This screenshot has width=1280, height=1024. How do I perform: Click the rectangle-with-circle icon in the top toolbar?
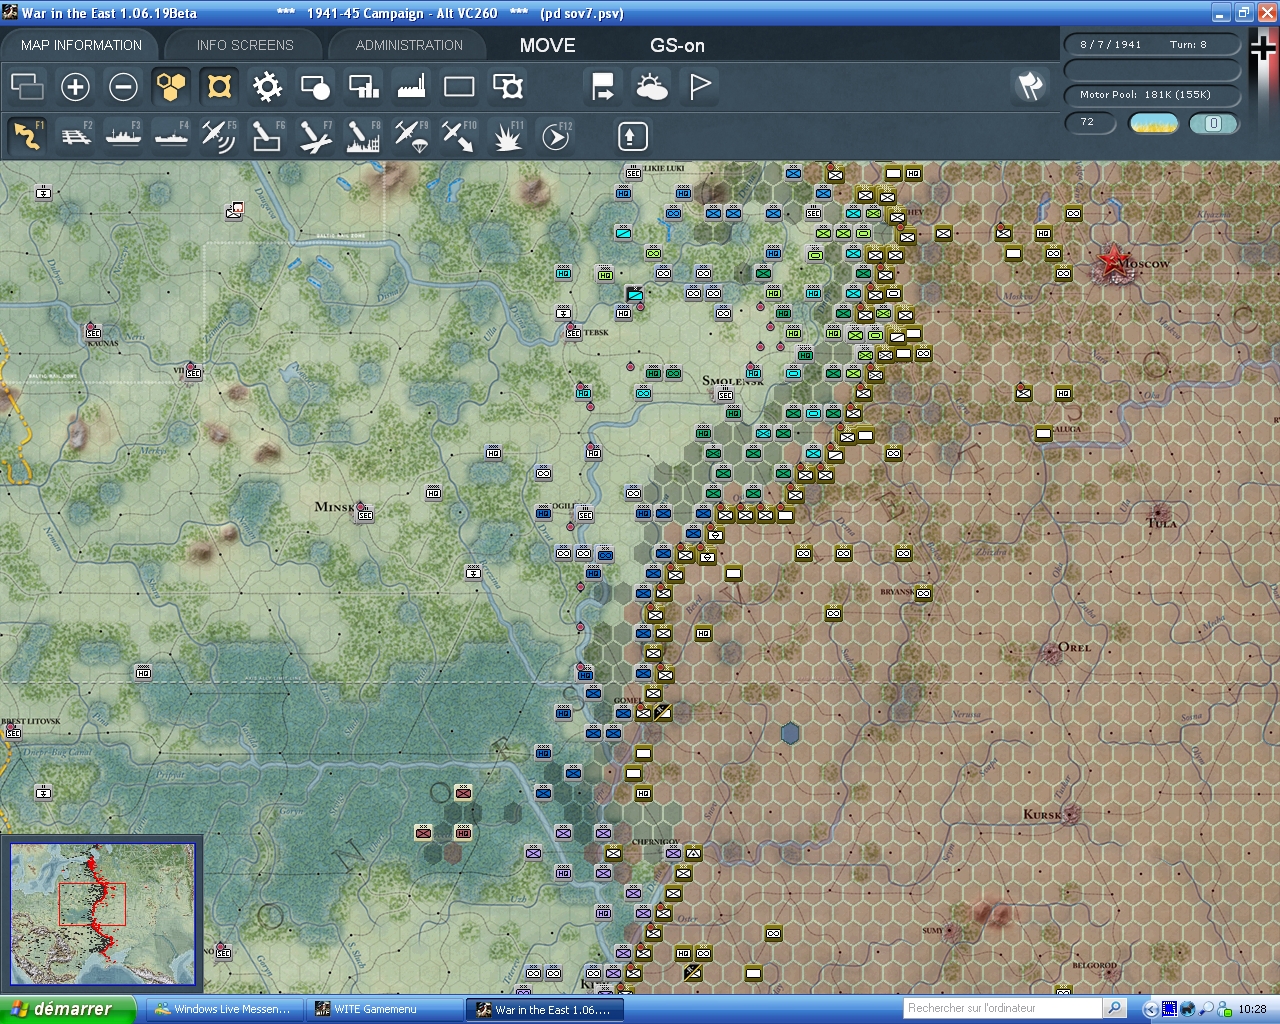[x=315, y=87]
